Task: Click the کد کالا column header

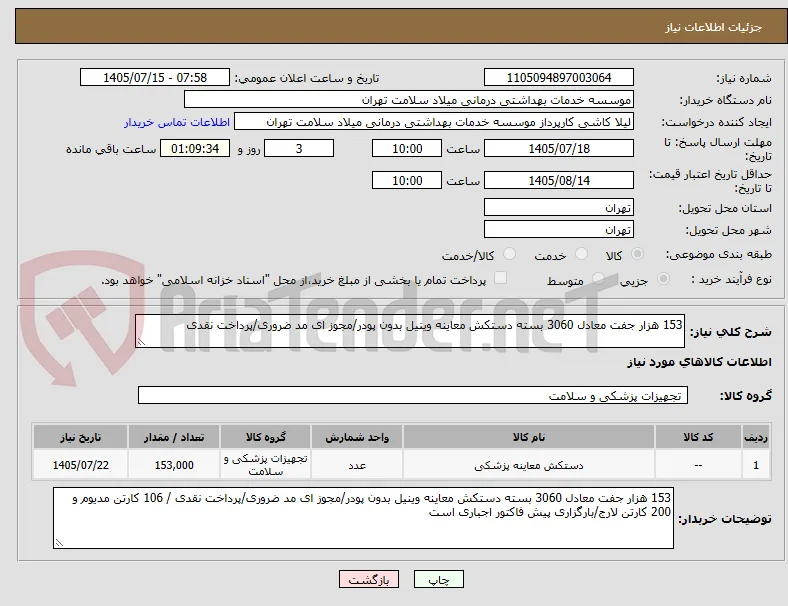Action: coord(698,437)
